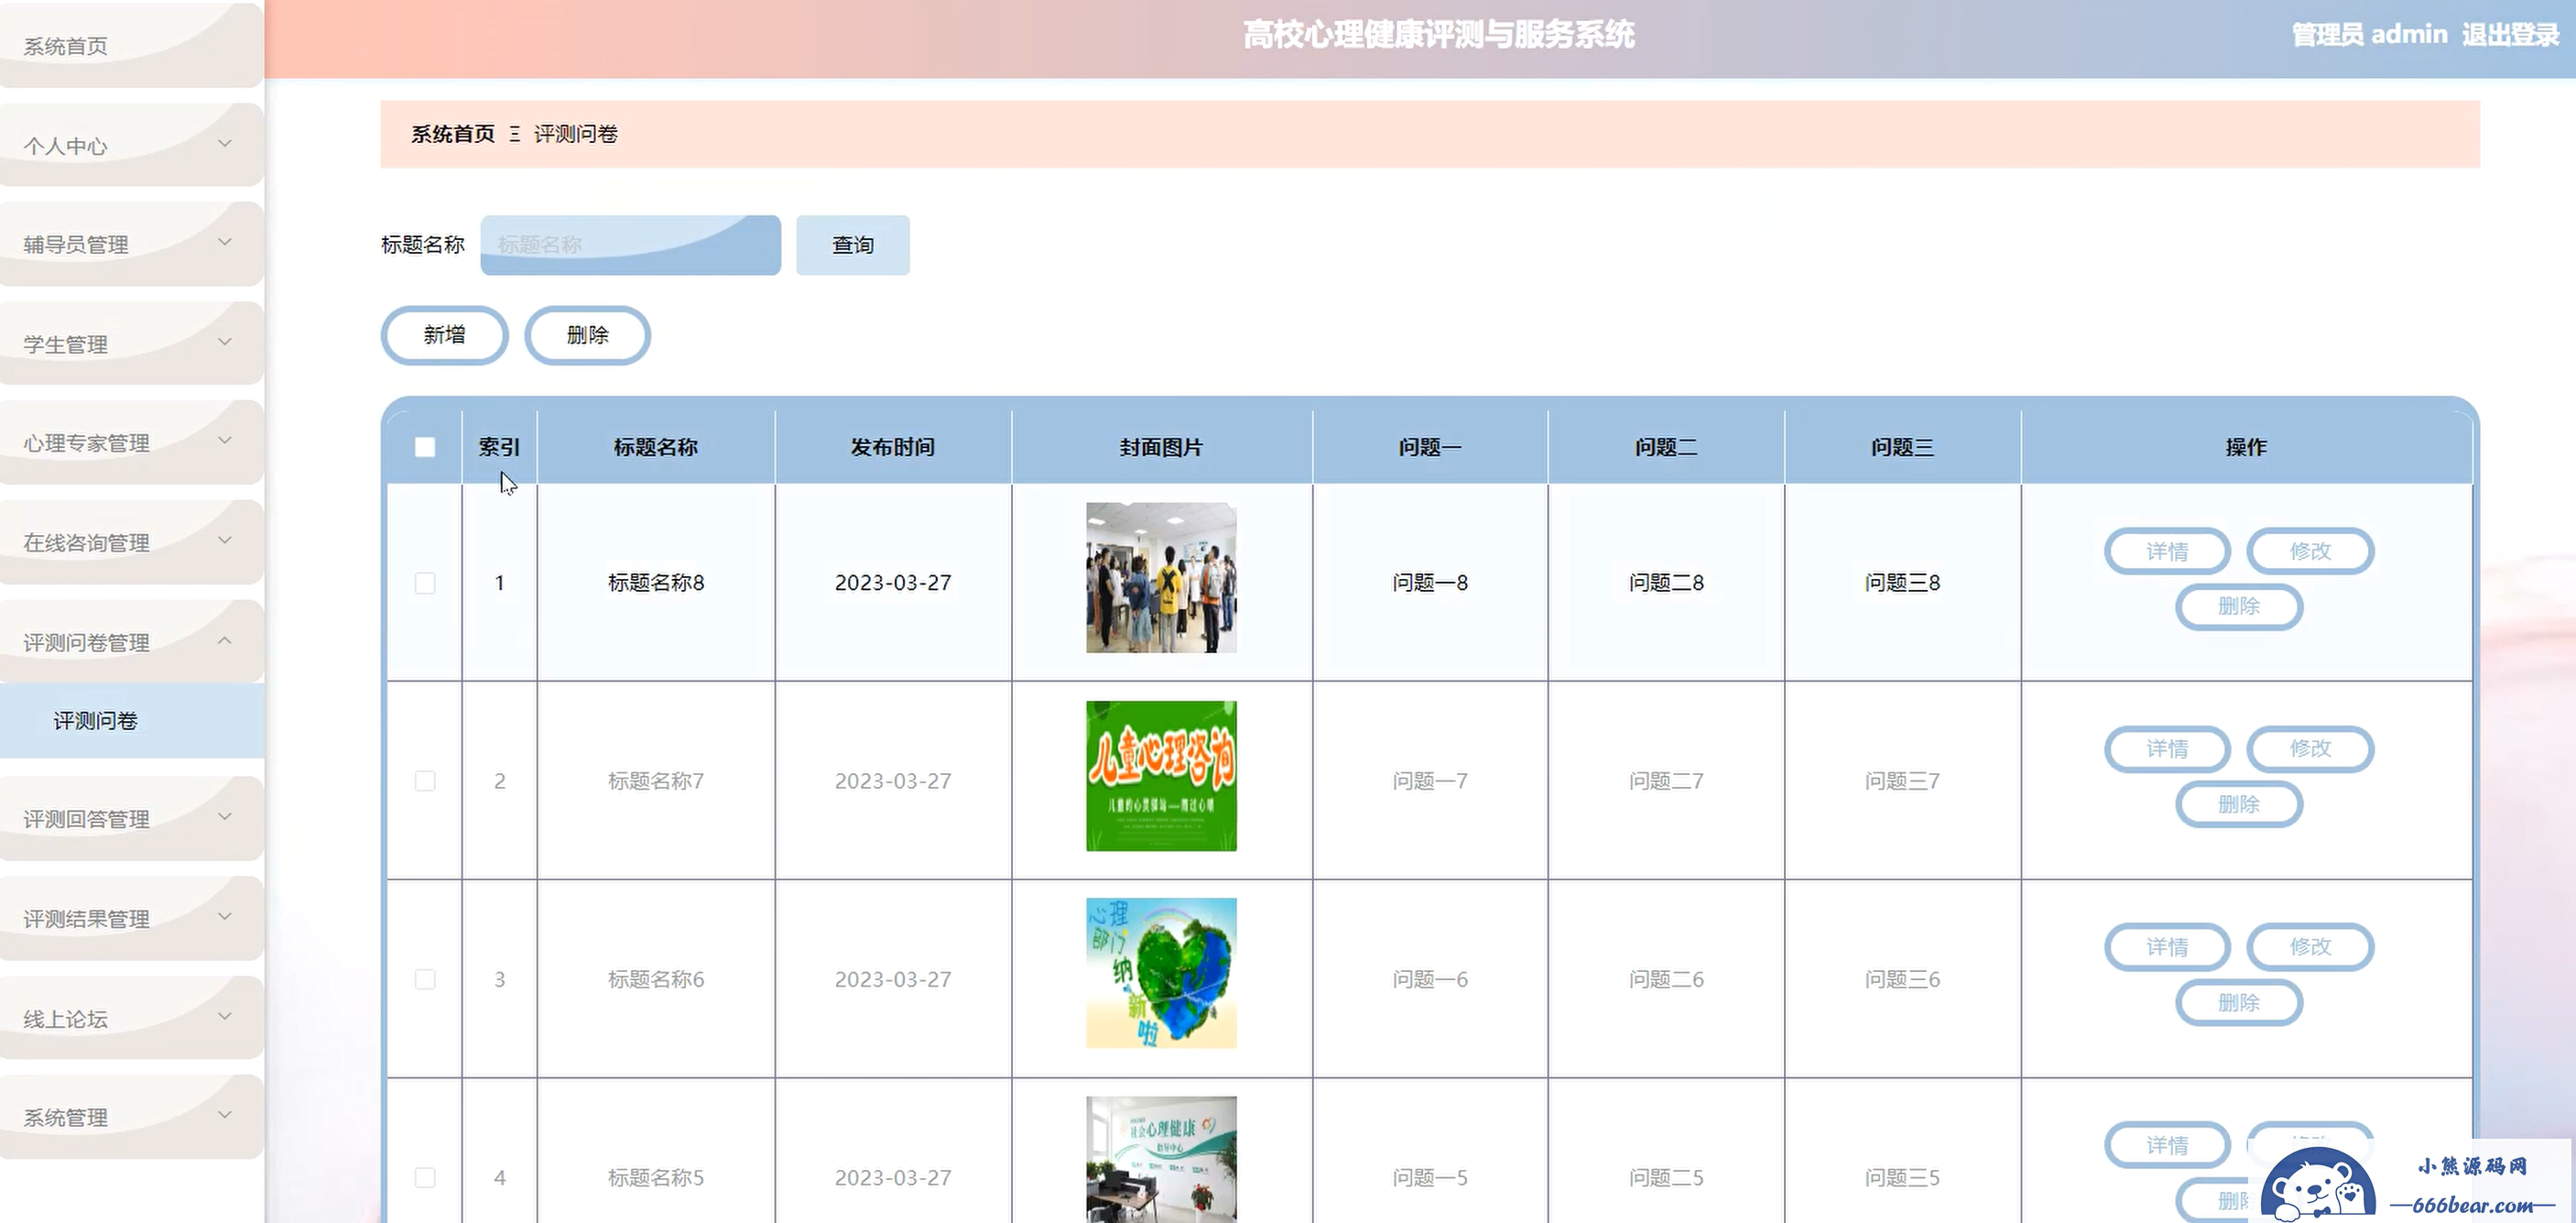Image resolution: width=2576 pixels, height=1223 pixels.
Task: Open cover image thumbnail of 标题名称8
Action: [1161, 578]
